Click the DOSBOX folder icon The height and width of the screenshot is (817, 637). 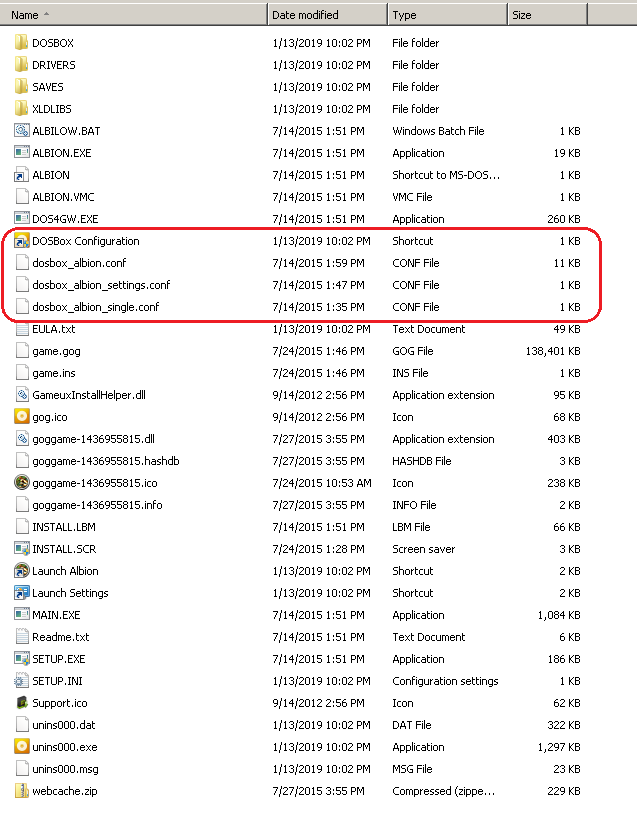(x=21, y=43)
